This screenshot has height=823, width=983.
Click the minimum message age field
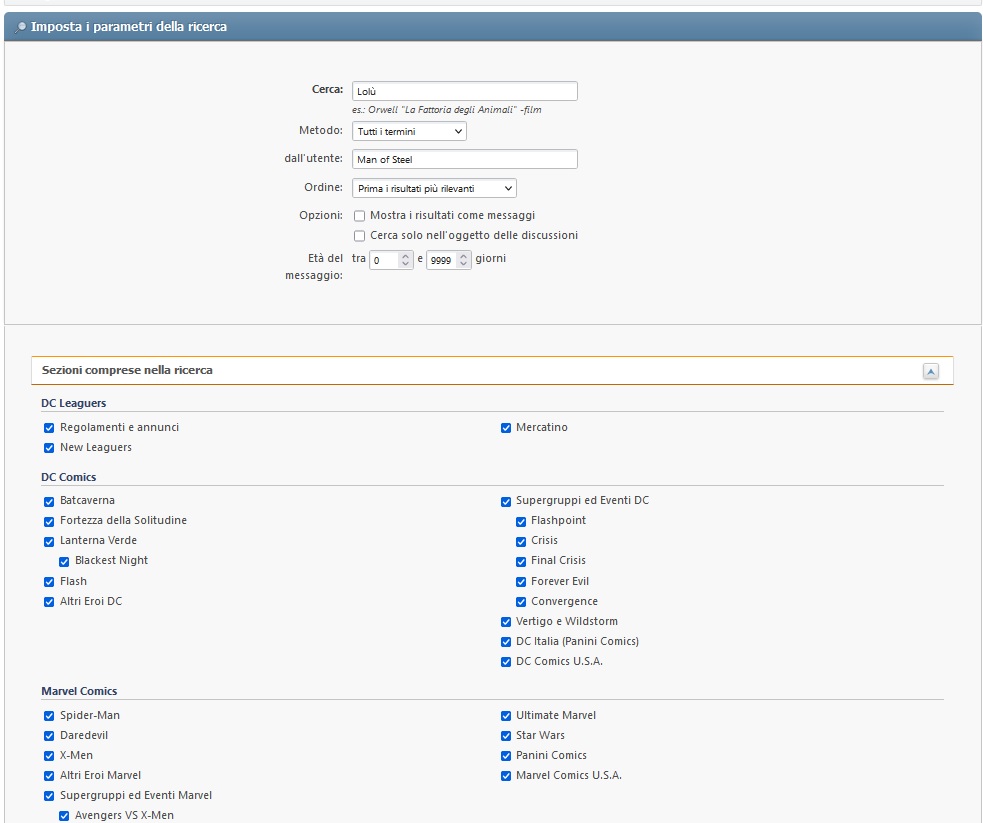pyautogui.click(x=391, y=259)
